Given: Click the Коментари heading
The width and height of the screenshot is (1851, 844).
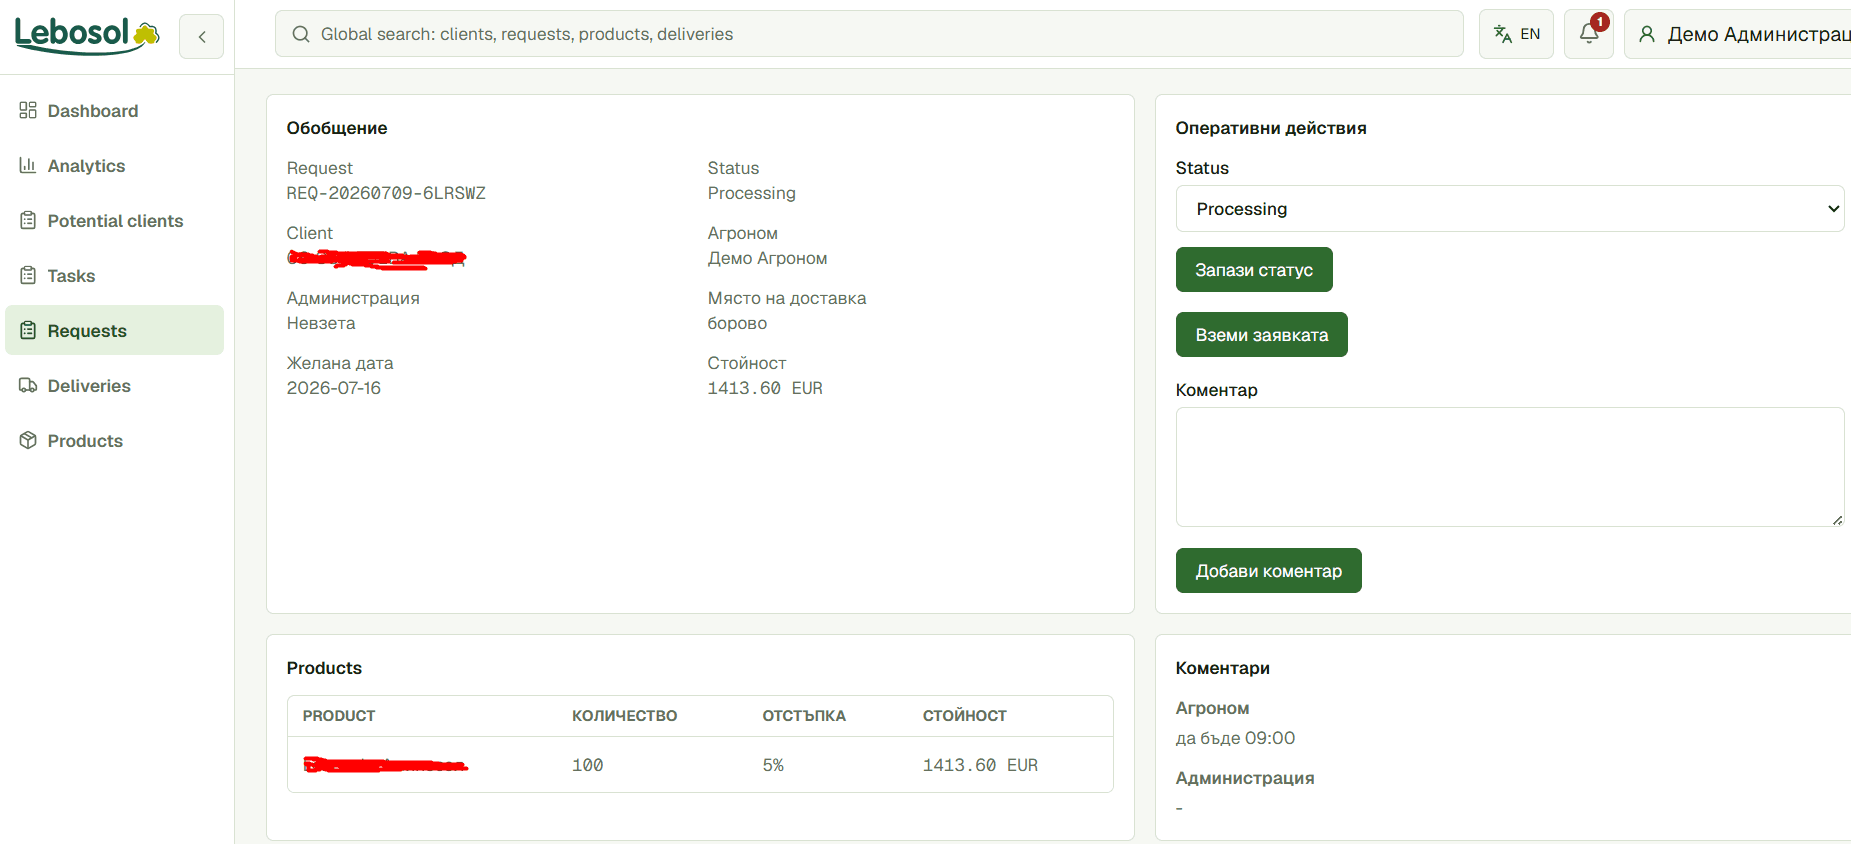Looking at the screenshot, I should click(x=1223, y=668).
